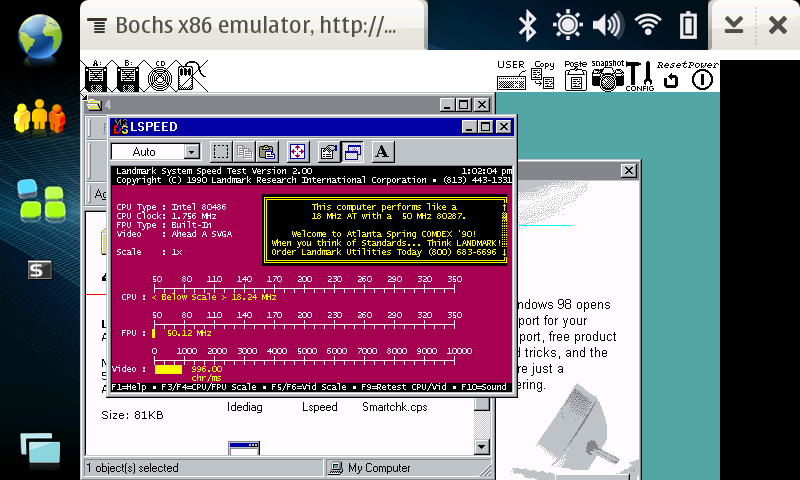The image size is (800, 480).
Task: Click the volume speaker icon
Action: tap(607, 25)
